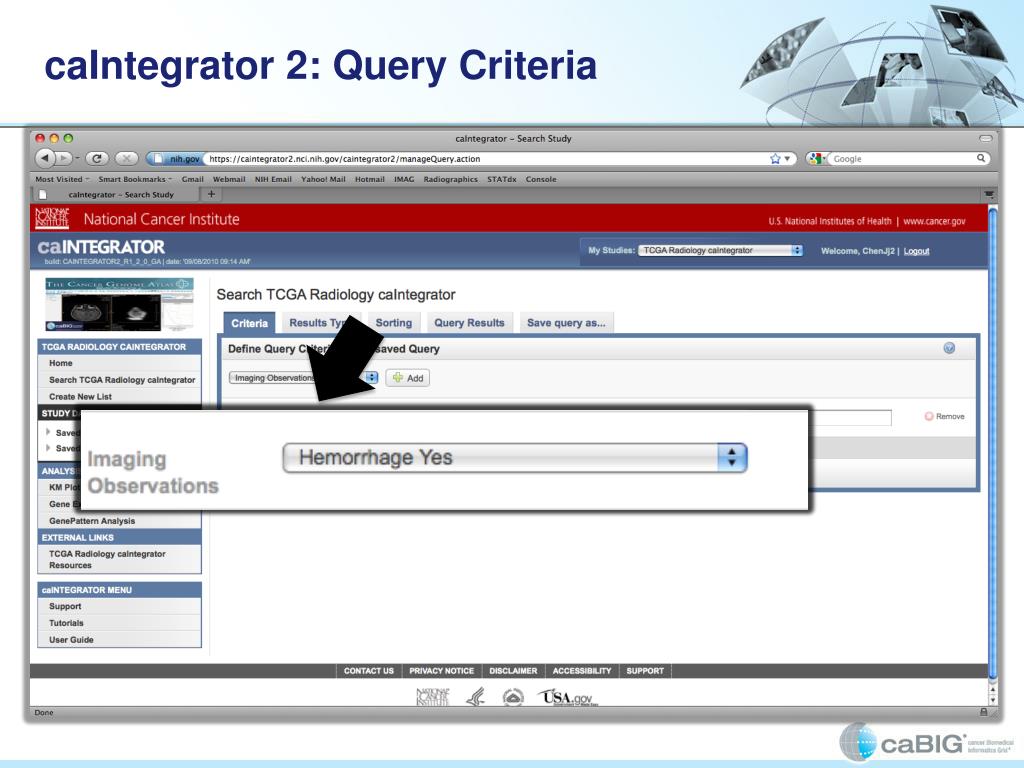Open the Query Results tab
Viewport: 1024px width, 768px height.
(x=470, y=323)
